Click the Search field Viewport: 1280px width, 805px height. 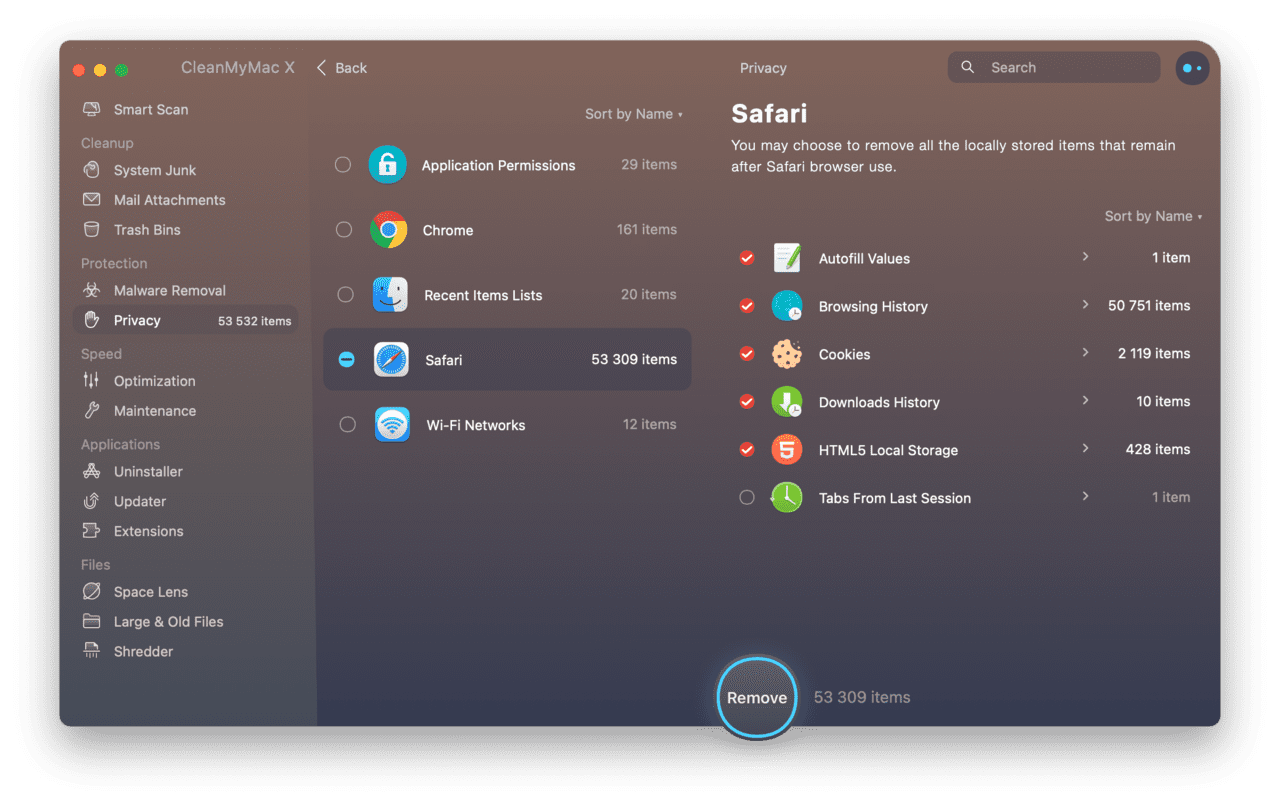tap(1054, 68)
